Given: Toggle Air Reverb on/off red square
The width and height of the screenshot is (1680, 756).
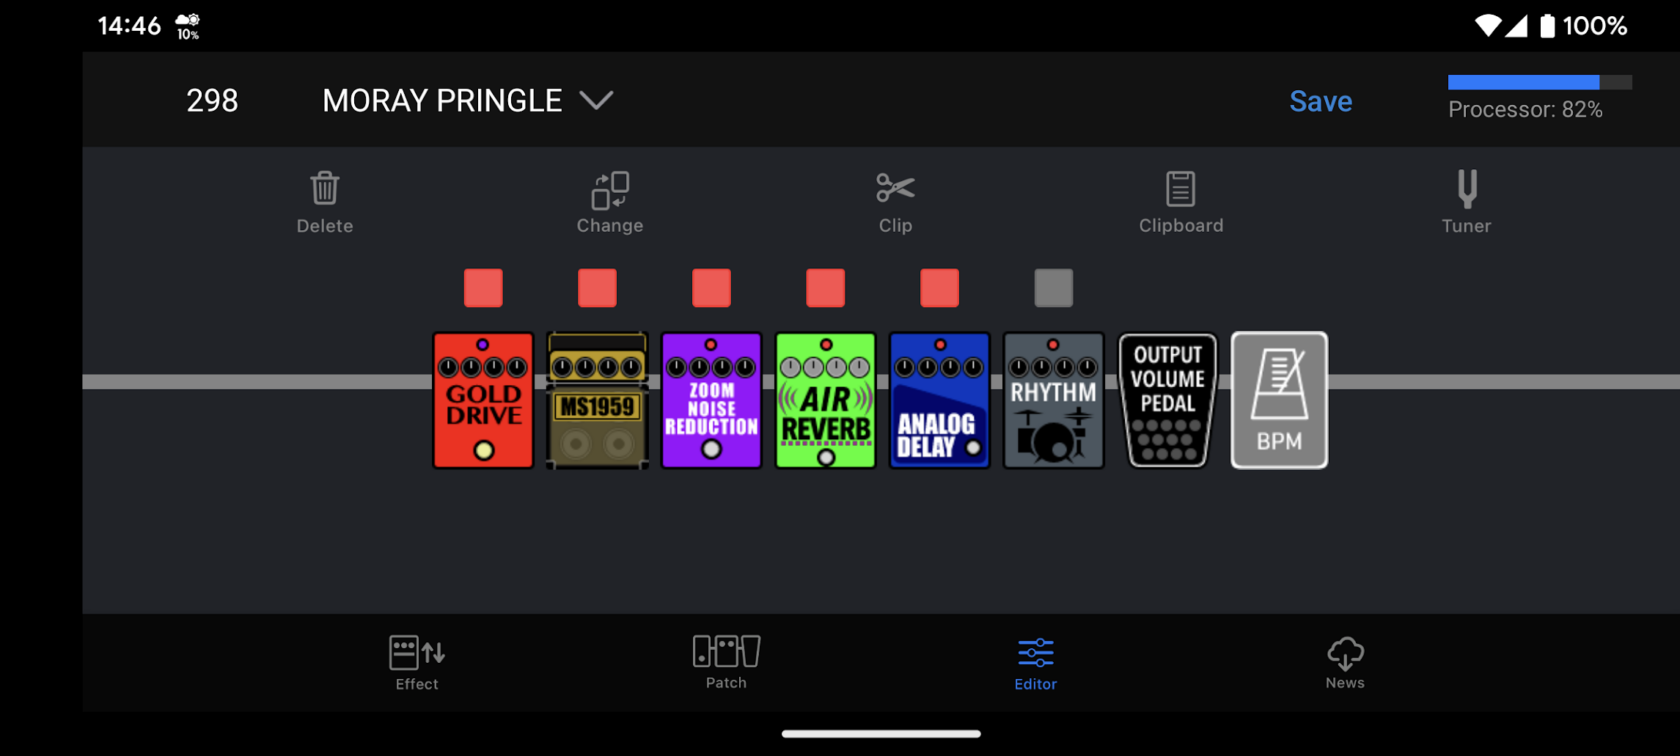Looking at the screenshot, I should [825, 288].
